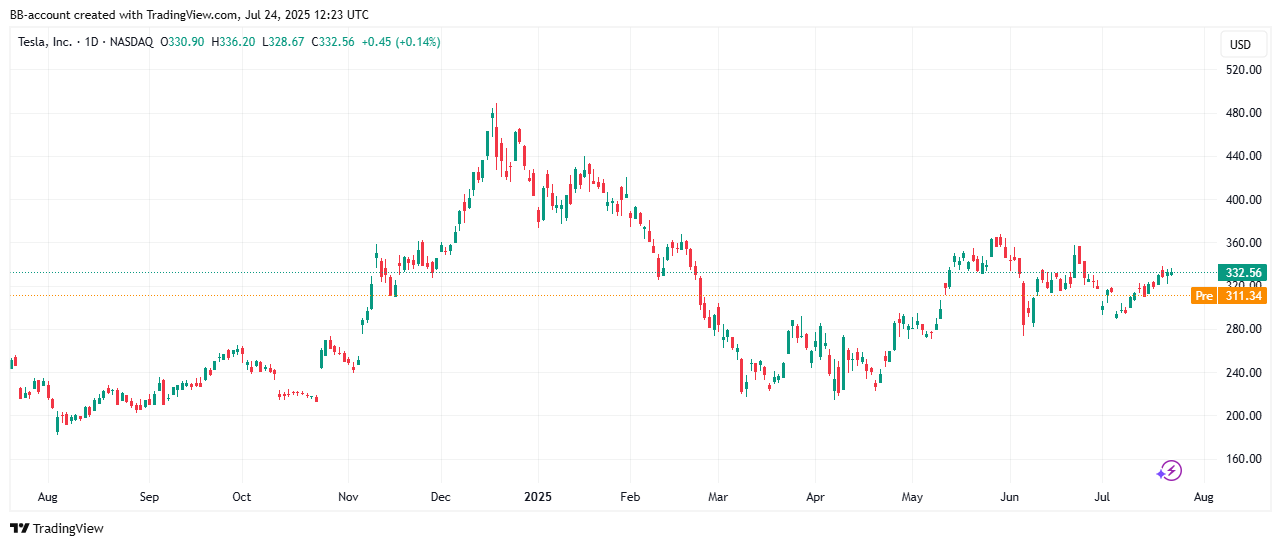Click the Sep label on time axis
The image size is (1281, 546).
pyautogui.click(x=149, y=496)
